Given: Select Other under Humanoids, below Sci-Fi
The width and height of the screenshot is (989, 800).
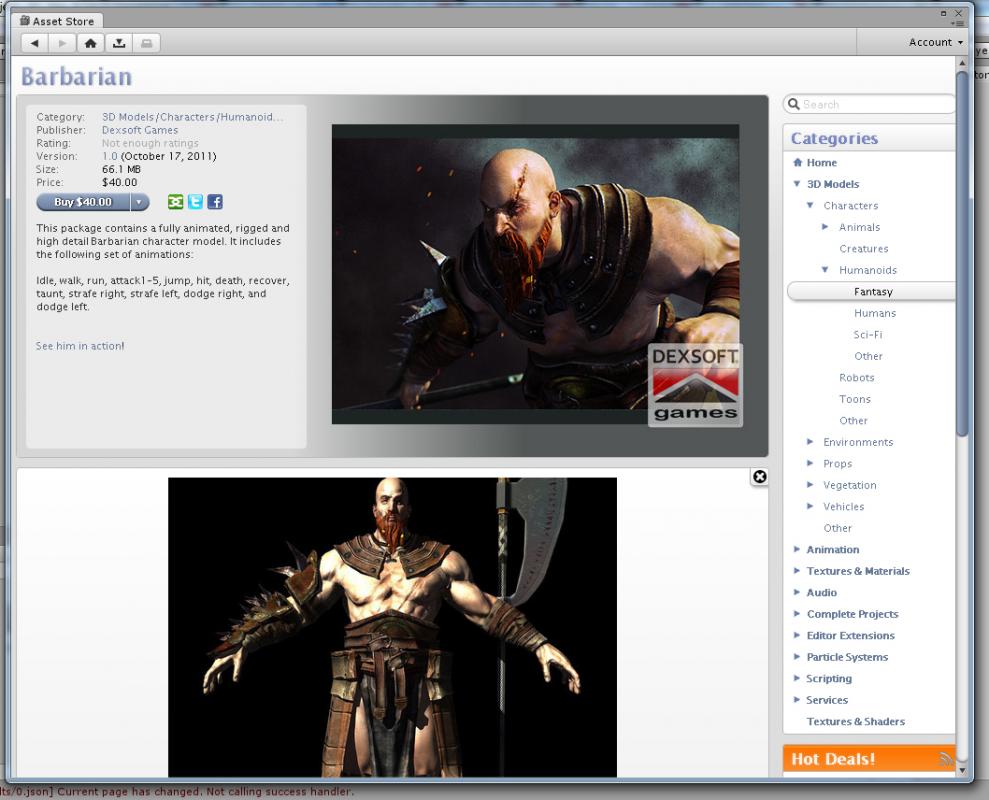Looking at the screenshot, I should tap(868, 356).
